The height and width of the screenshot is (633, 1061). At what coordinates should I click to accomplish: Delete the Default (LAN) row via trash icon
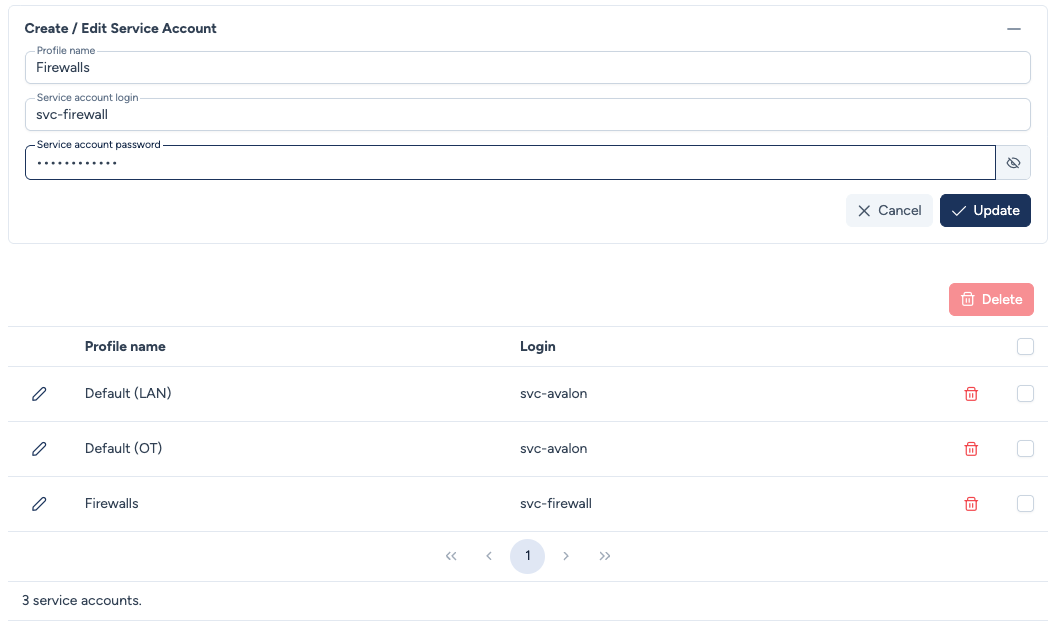click(970, 394)
